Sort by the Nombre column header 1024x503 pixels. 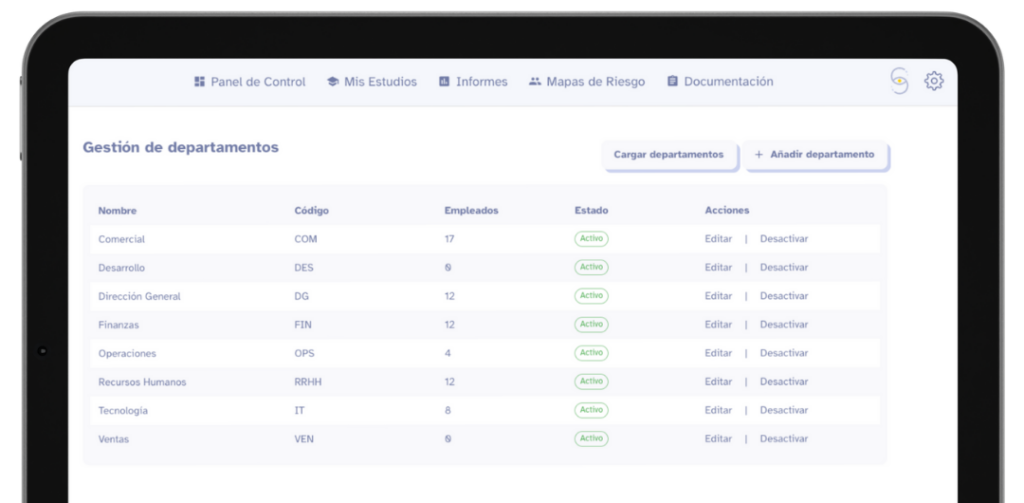pyautogui.click(x=117, y=211)
